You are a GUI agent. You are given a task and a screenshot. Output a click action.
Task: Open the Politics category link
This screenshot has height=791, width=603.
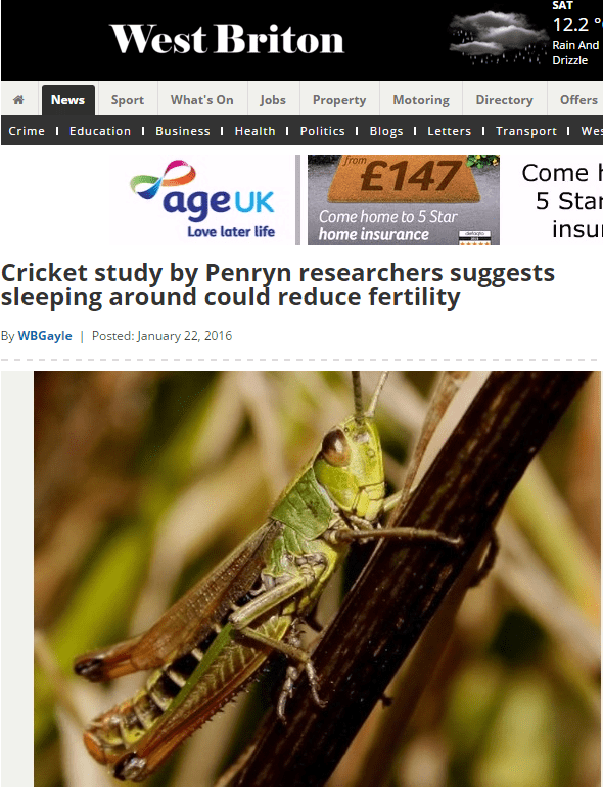click(x=322, y=131)
